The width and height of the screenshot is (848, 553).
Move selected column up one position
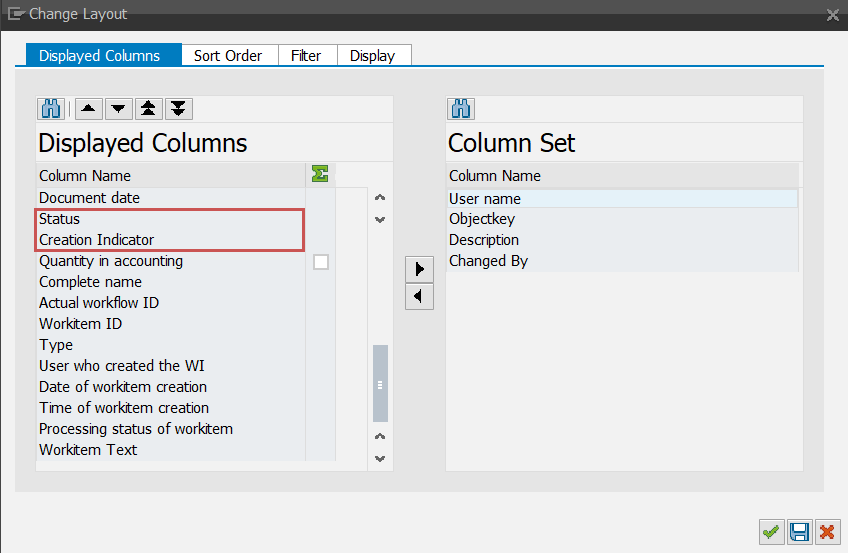pyautogui.click(x=88, y=109)
